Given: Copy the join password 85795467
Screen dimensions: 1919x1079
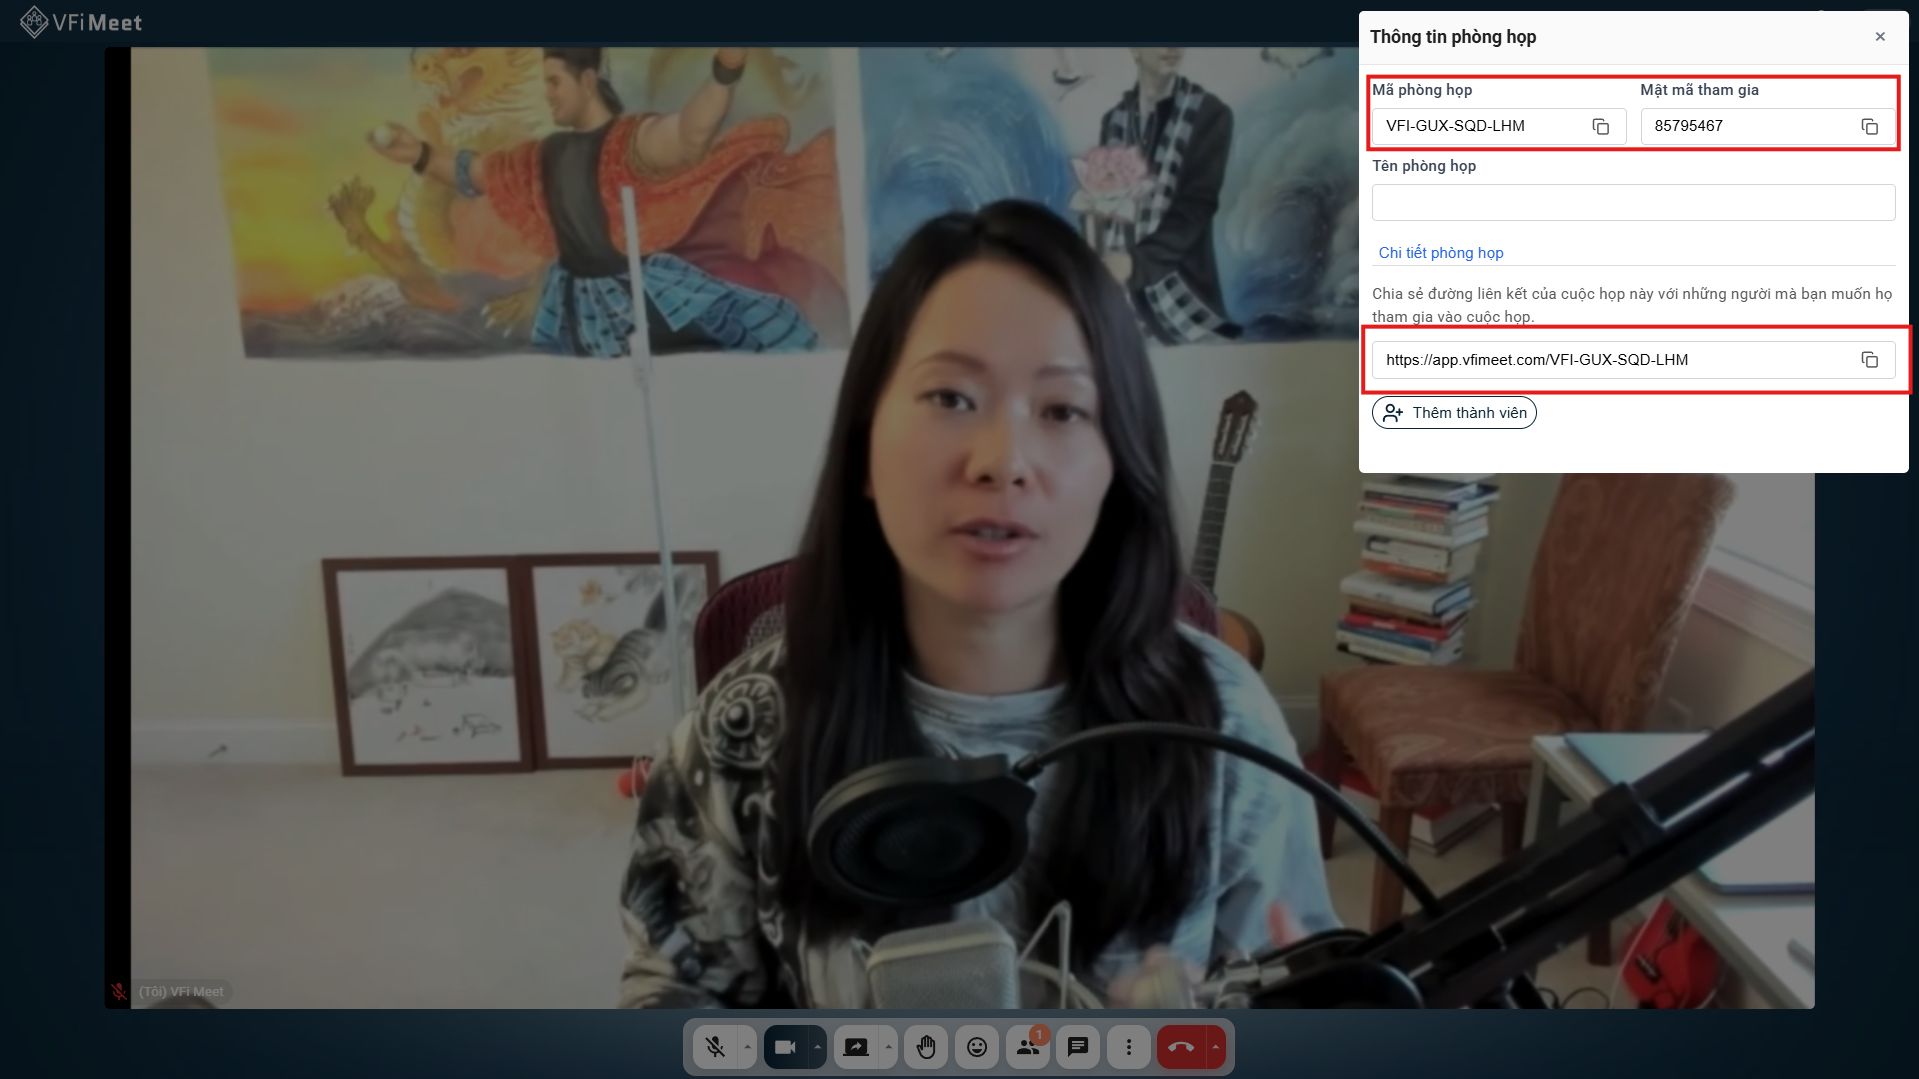Looking at the screenshot, I should [1869, 126].
